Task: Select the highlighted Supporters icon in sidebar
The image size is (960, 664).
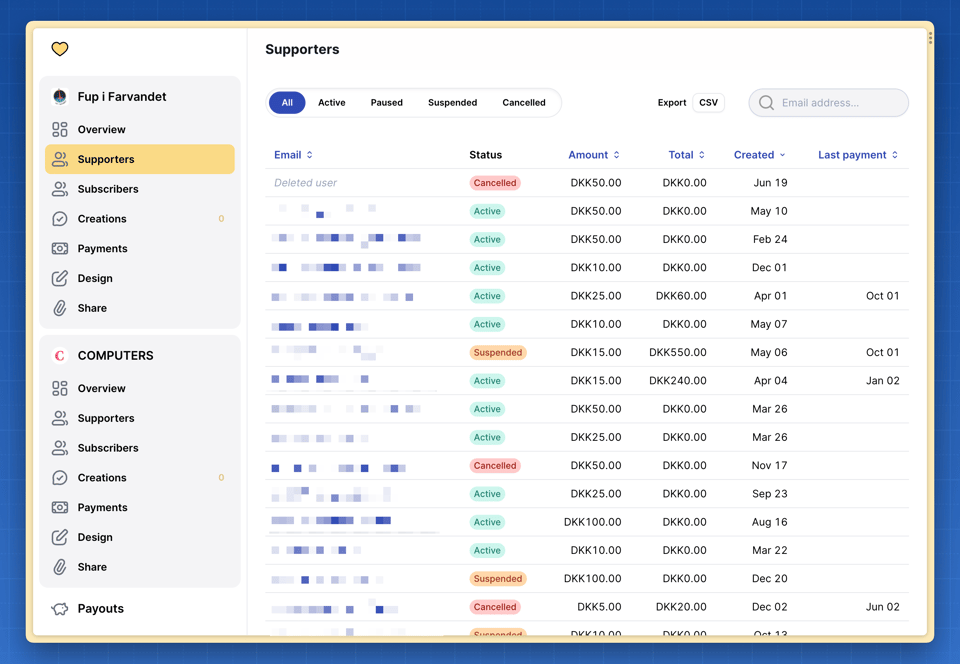Action: 59,159
